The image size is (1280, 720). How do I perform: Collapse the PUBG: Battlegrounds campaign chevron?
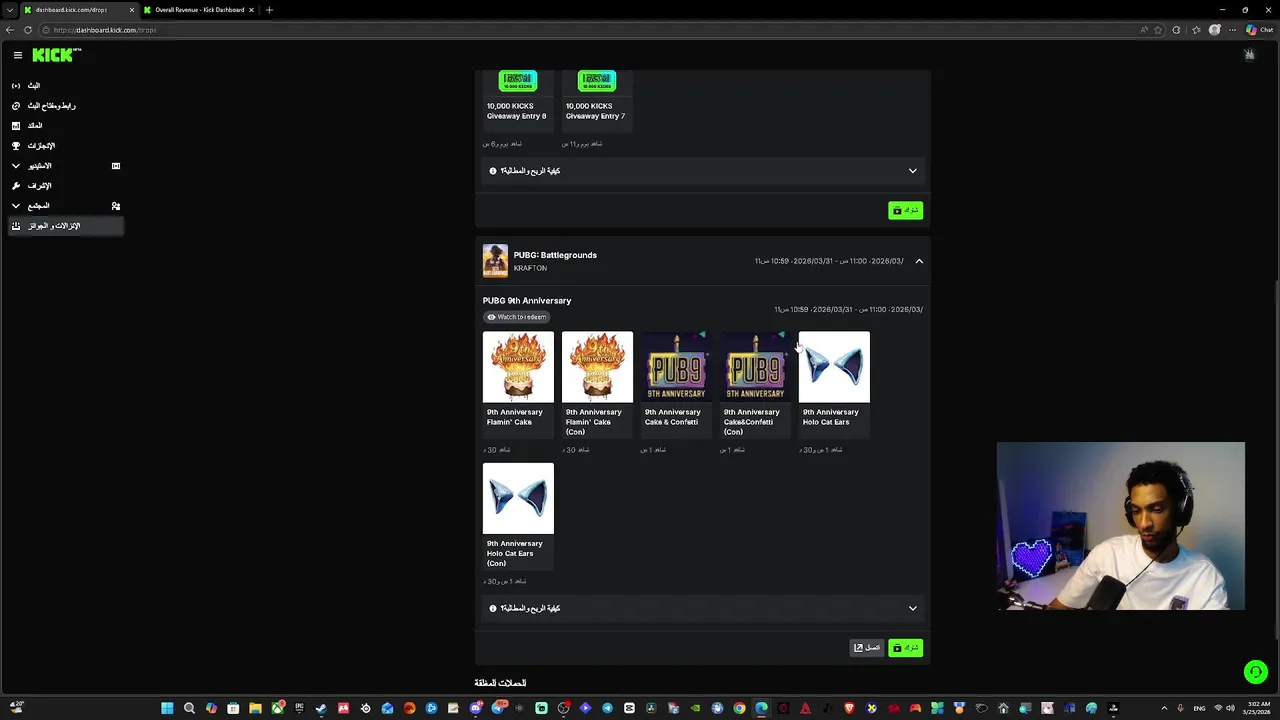point(919,261)
